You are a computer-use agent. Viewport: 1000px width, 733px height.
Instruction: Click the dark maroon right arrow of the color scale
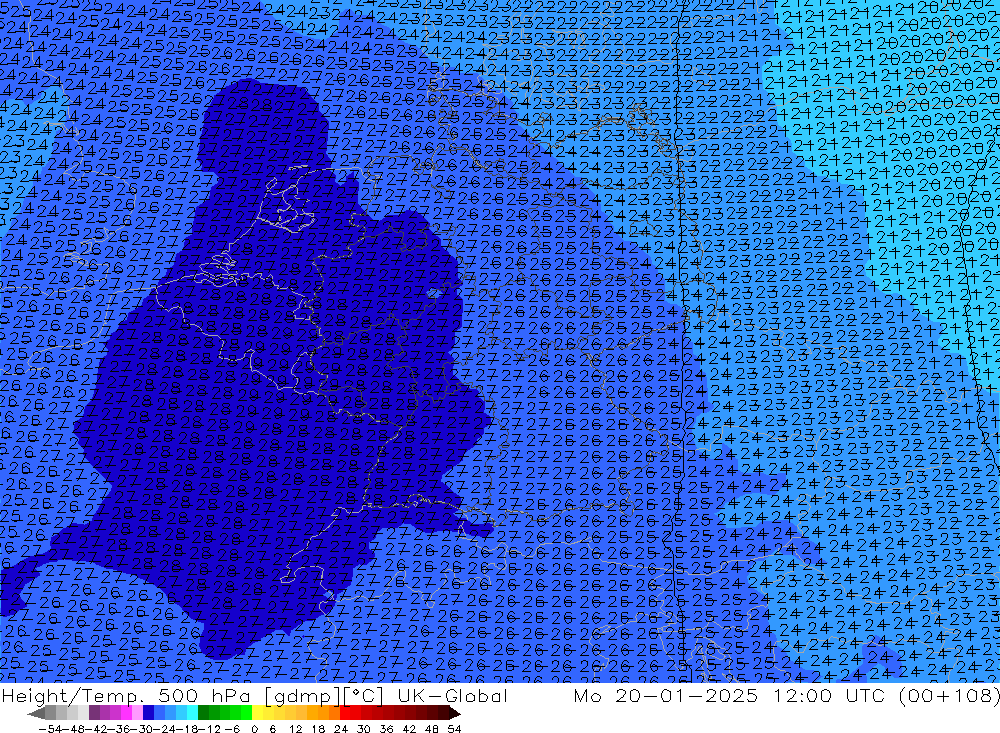pos(455,713)
